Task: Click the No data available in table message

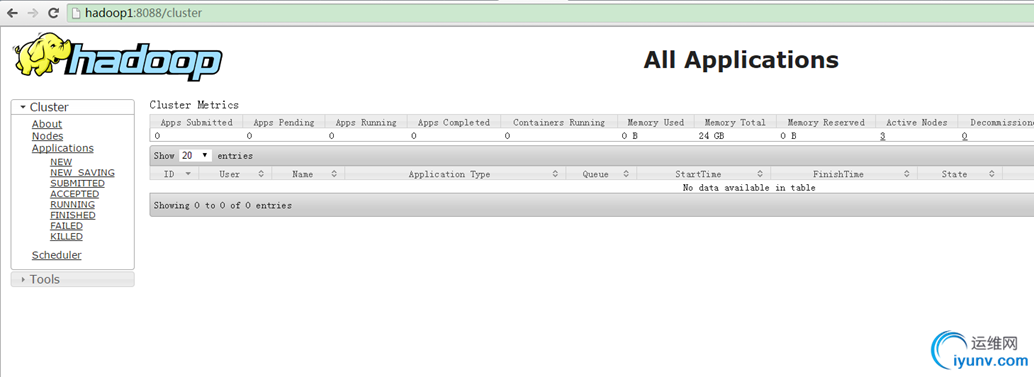Action: tap(748, 188)
